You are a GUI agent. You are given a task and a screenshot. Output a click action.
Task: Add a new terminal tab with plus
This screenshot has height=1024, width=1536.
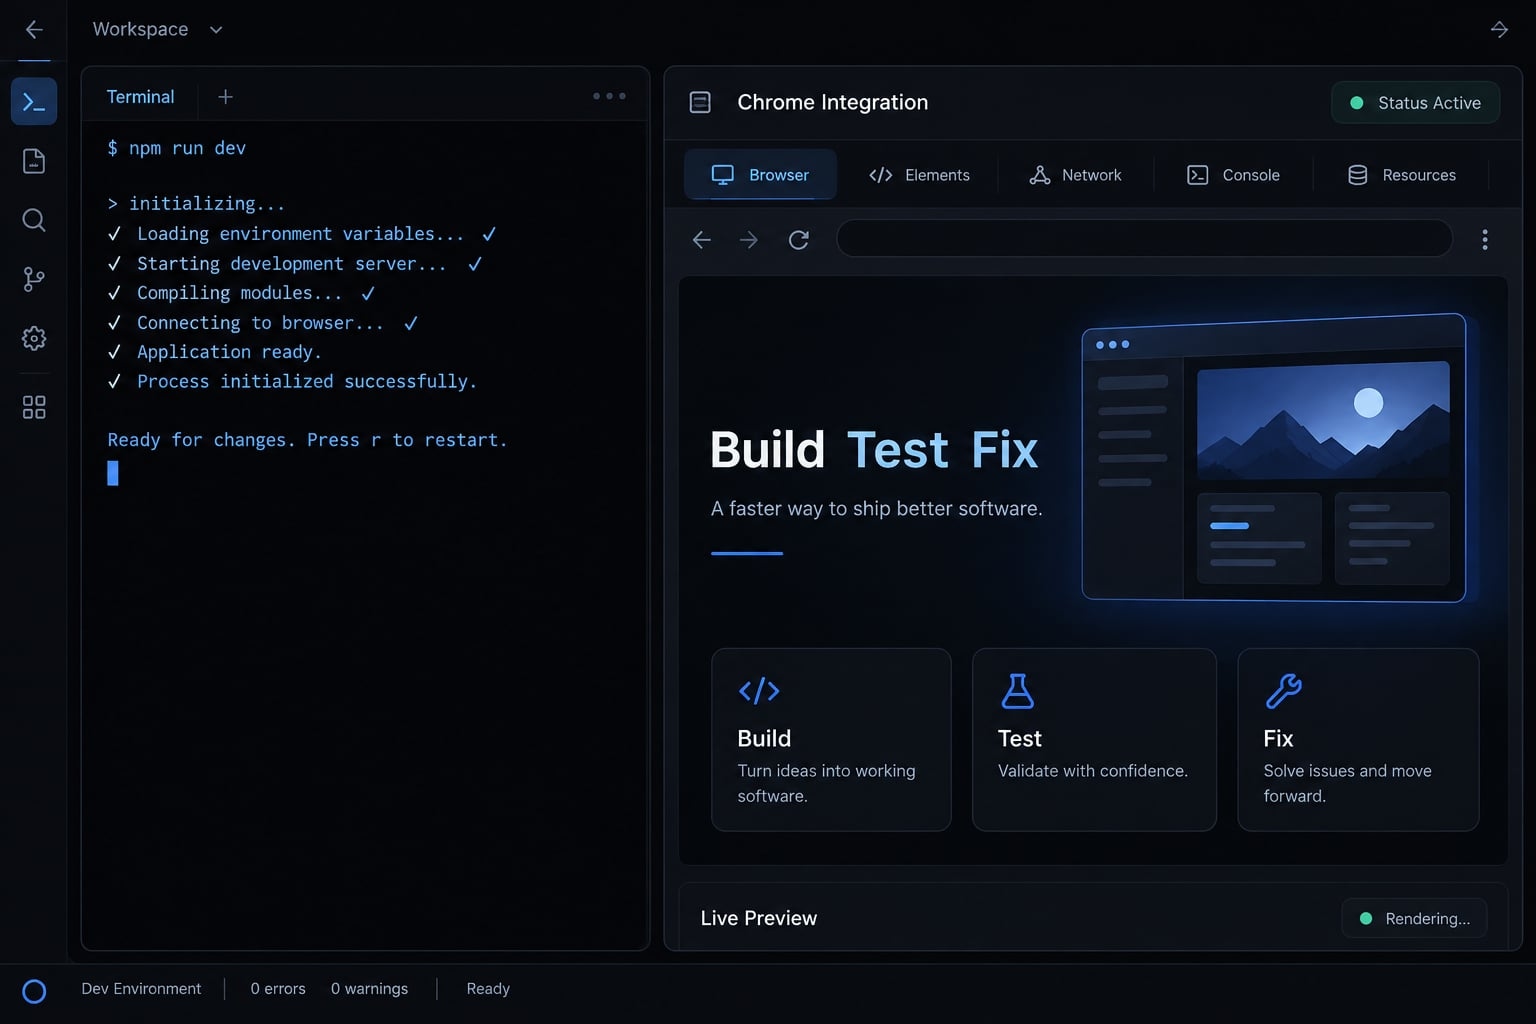pos(225,97)
